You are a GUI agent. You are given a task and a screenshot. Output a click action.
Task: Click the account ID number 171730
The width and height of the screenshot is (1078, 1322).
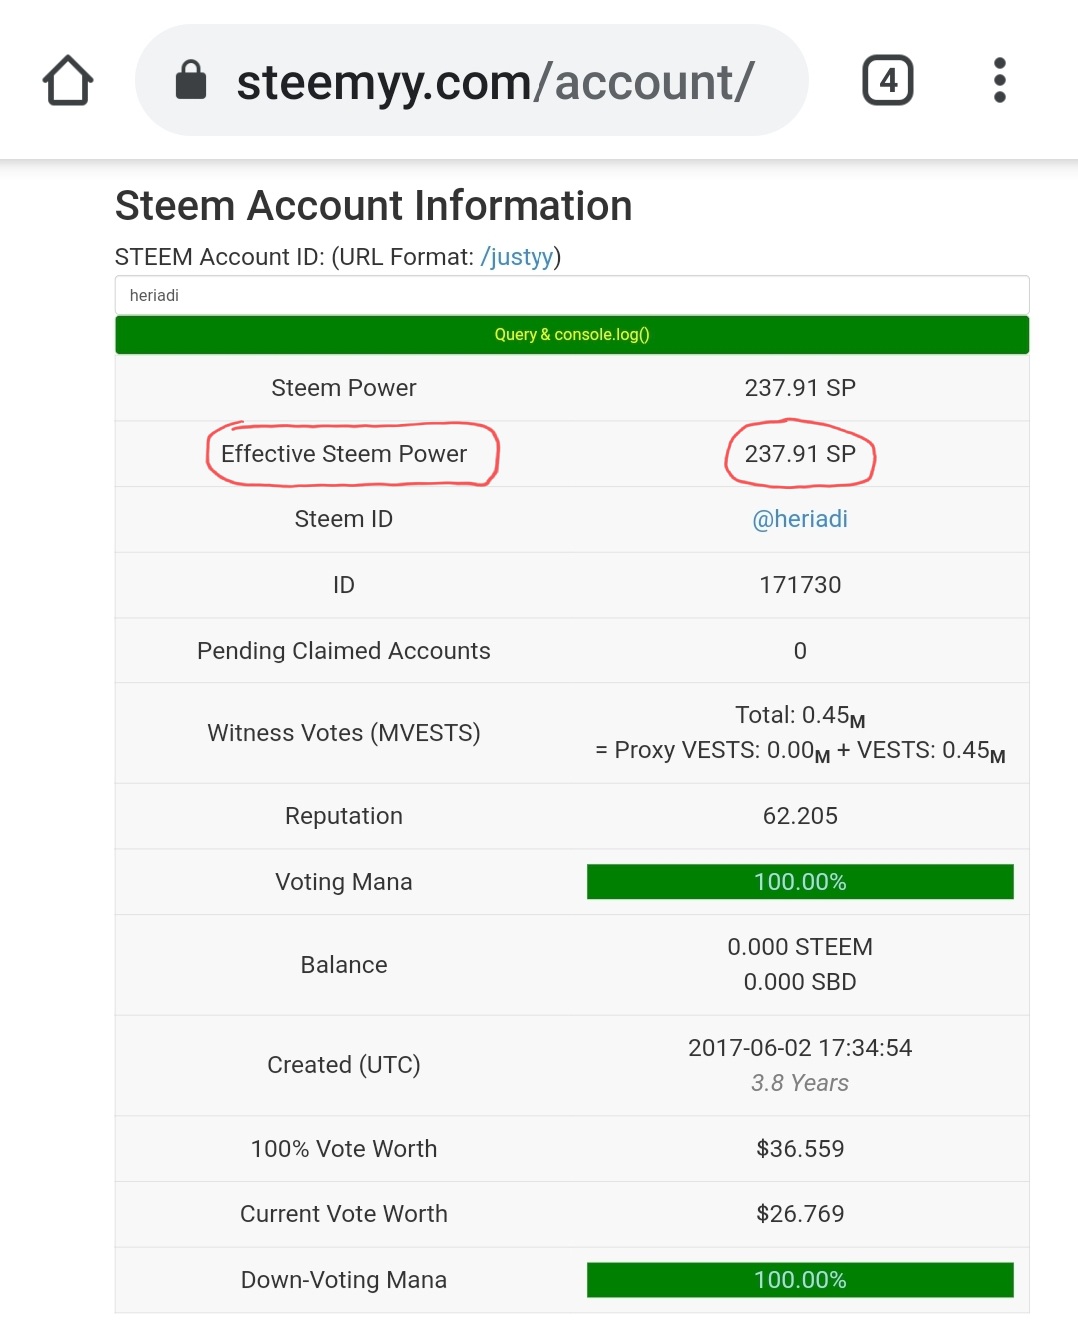click(800, 585)
